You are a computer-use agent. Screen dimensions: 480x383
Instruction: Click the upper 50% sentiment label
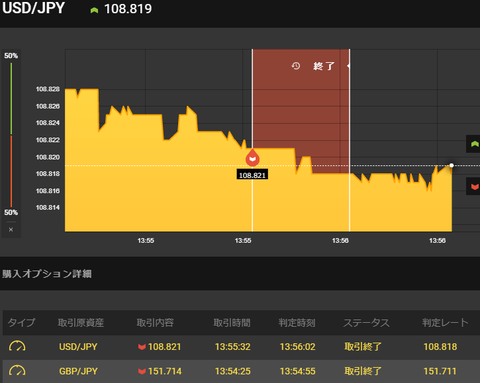(x=11, y=56)
